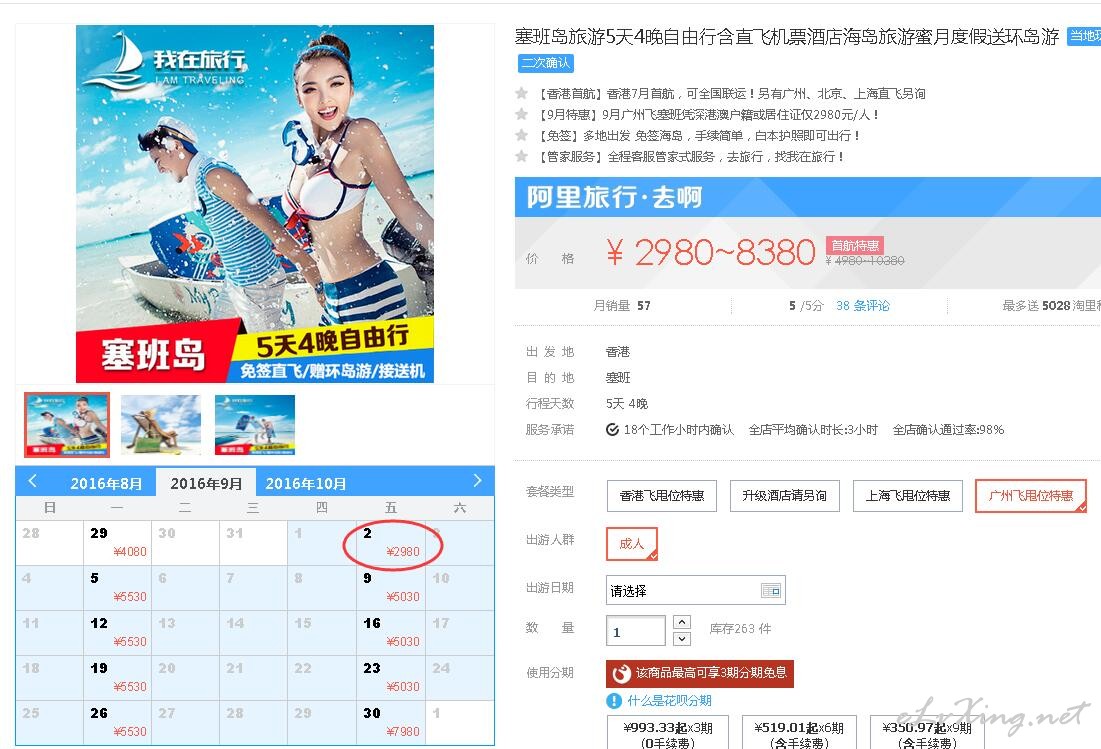Switch calendar to 2016年8月 tab

click(106, 483)
